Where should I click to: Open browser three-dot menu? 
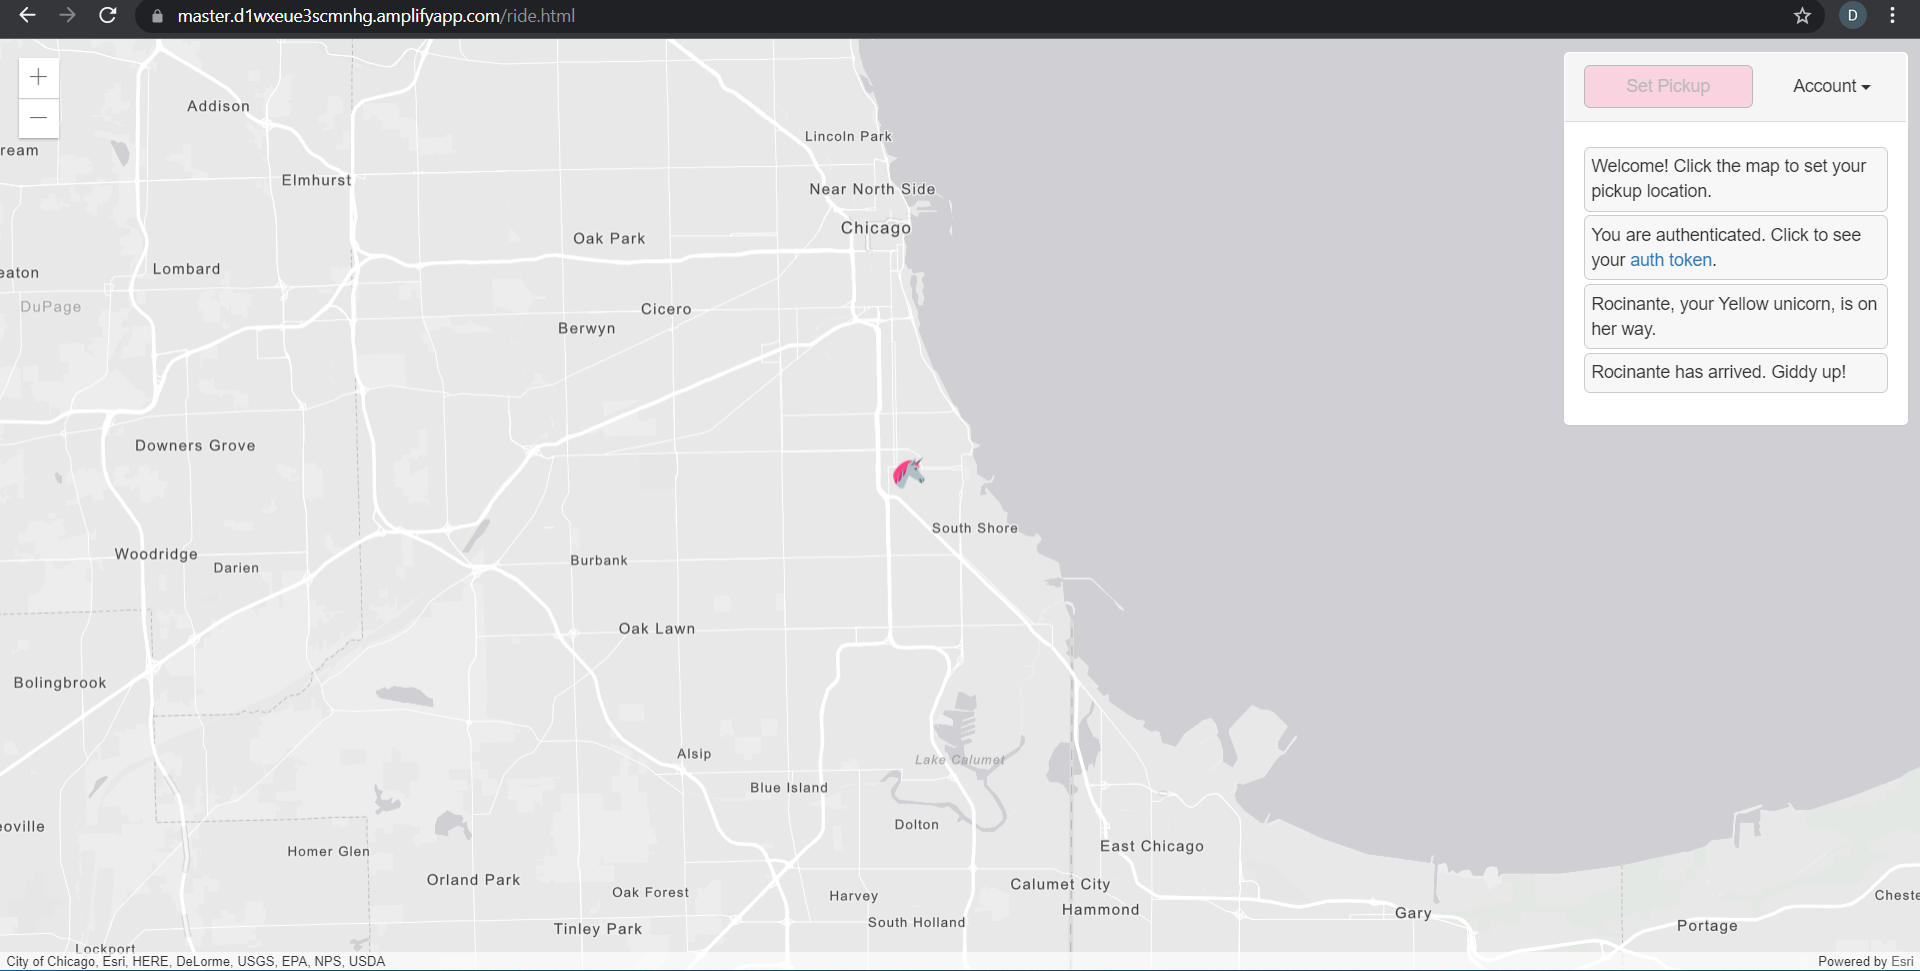pyautogui.click(x=1892, y=16)
